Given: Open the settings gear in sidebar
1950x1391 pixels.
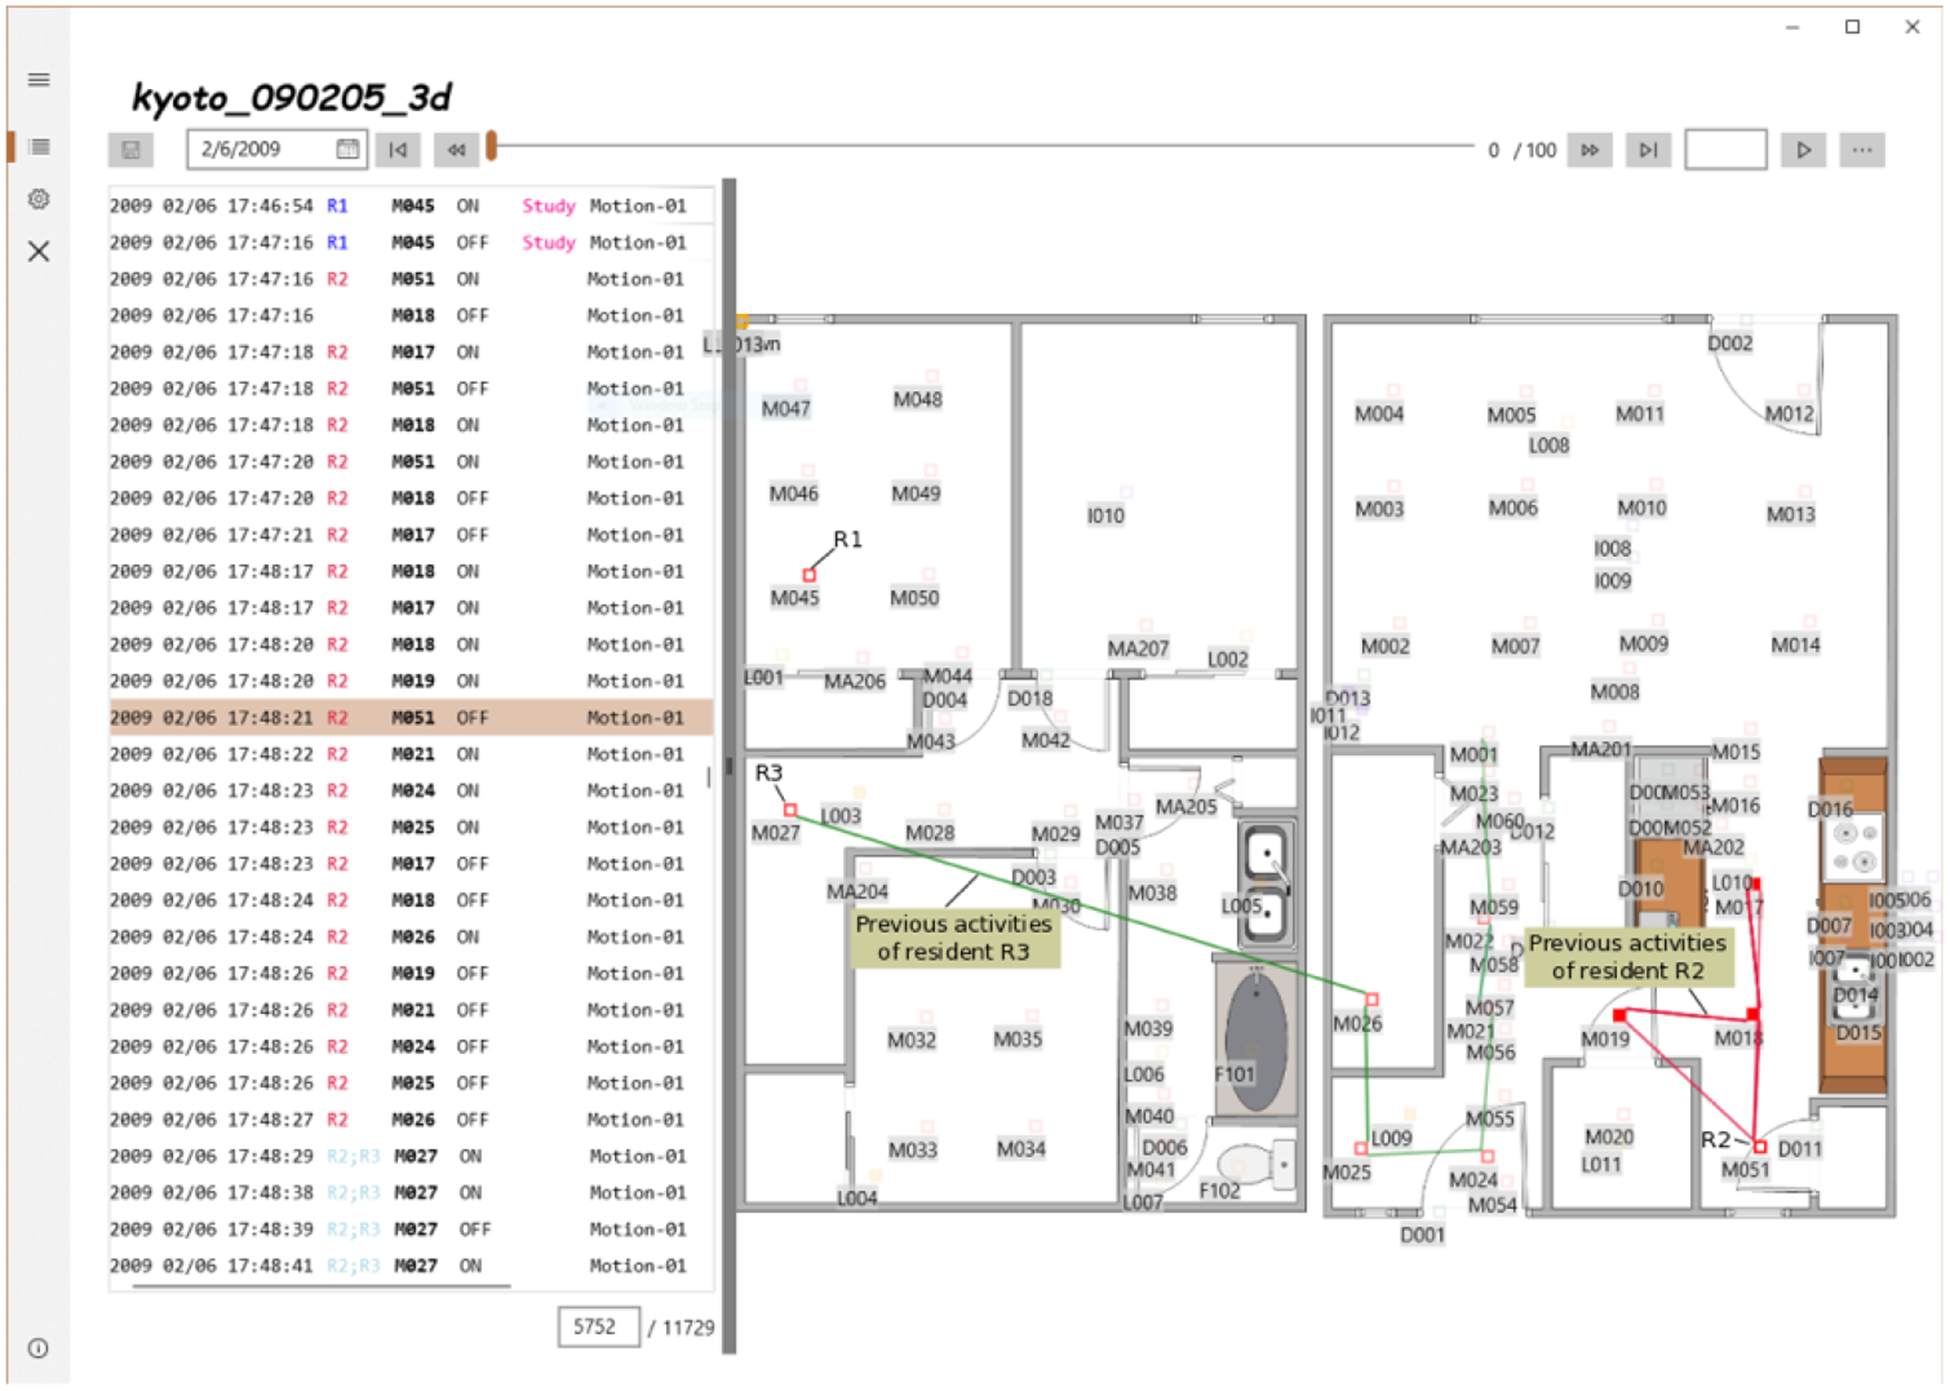Looking at the screenshot, I should pos(39,199).
